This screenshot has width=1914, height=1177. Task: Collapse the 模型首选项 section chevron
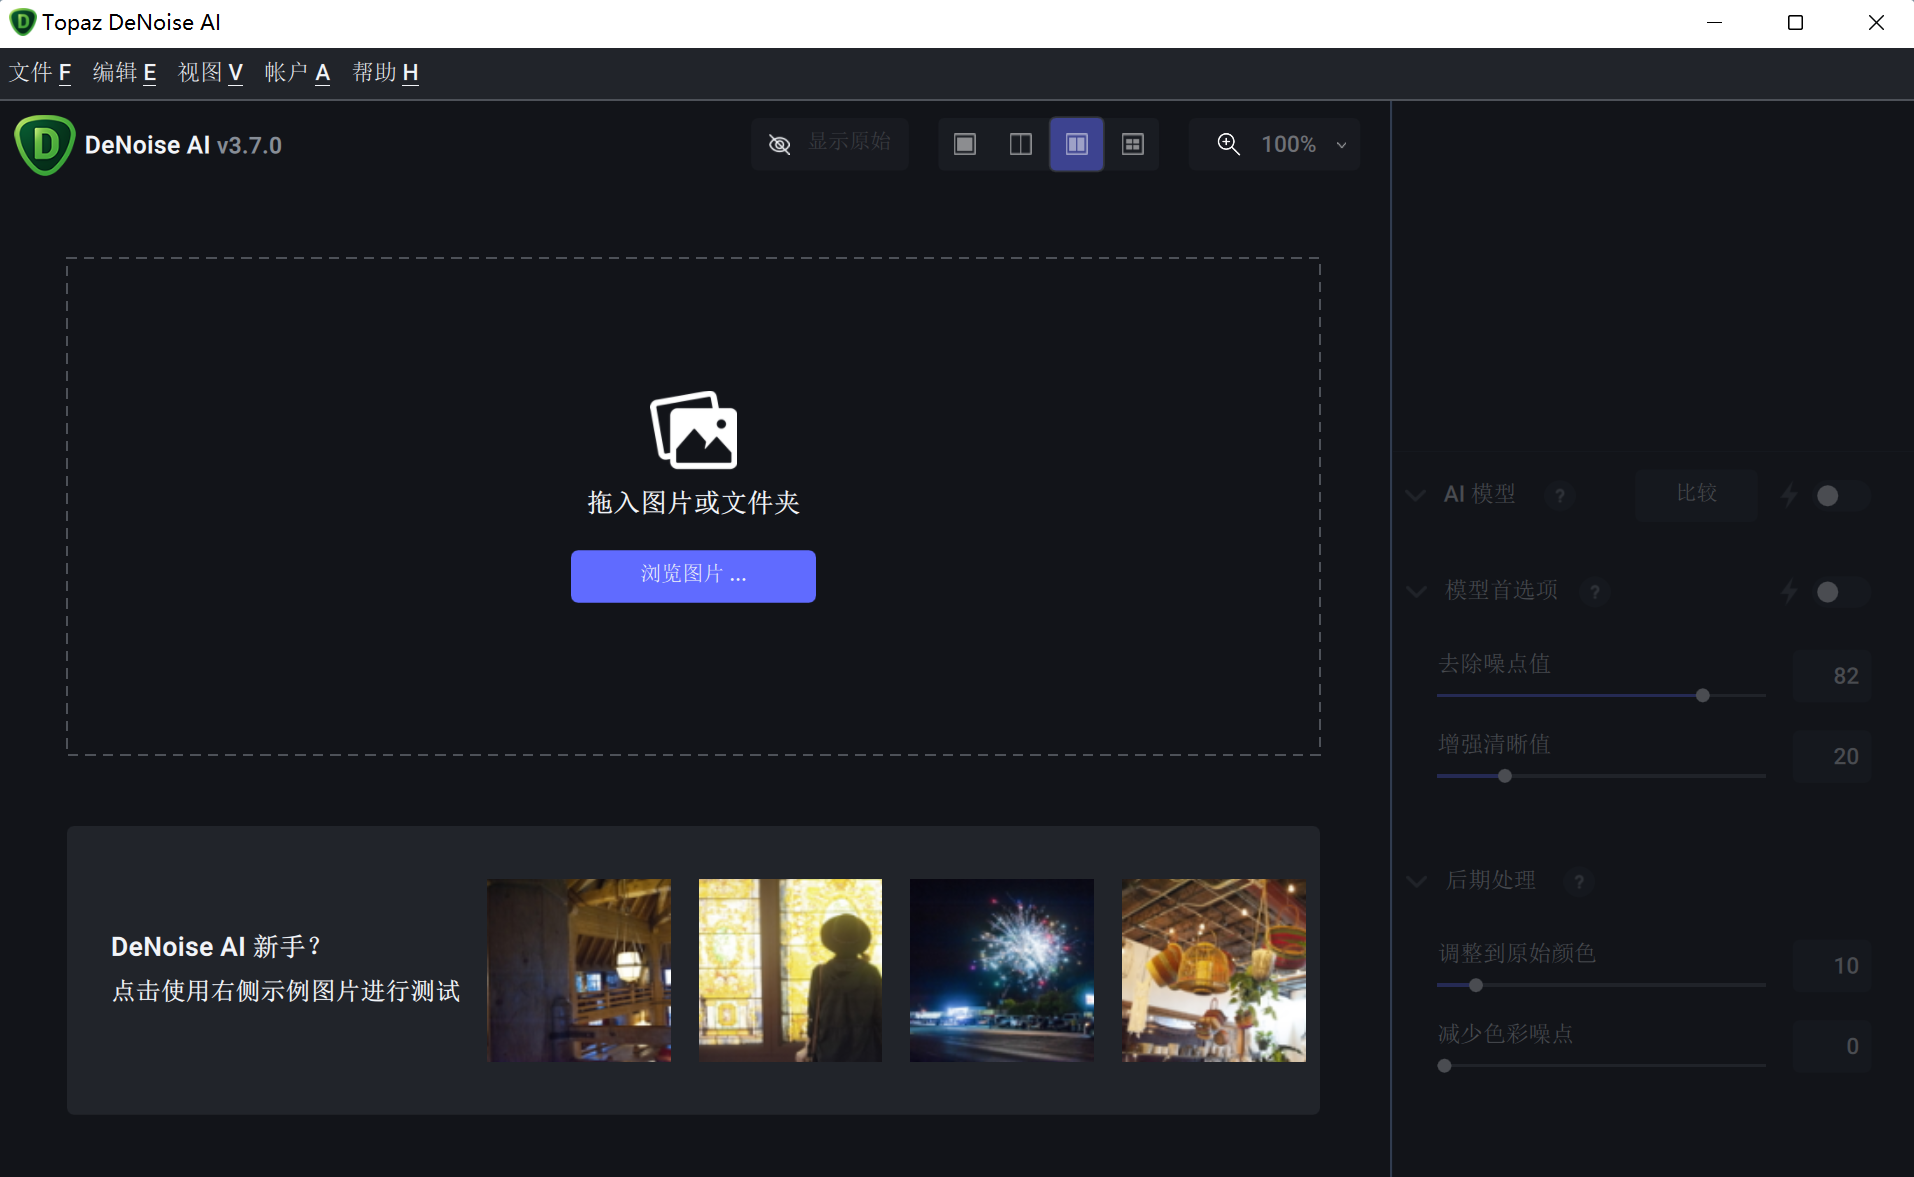pos(1416,592)
